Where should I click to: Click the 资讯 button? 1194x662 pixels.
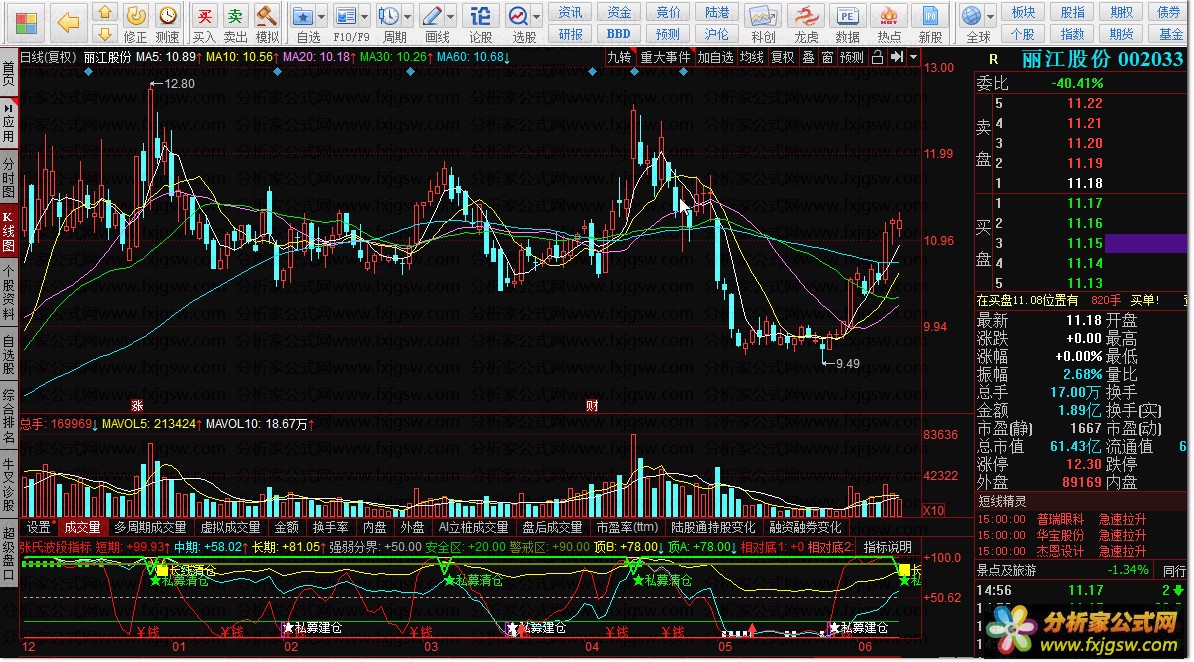(570, 12)
